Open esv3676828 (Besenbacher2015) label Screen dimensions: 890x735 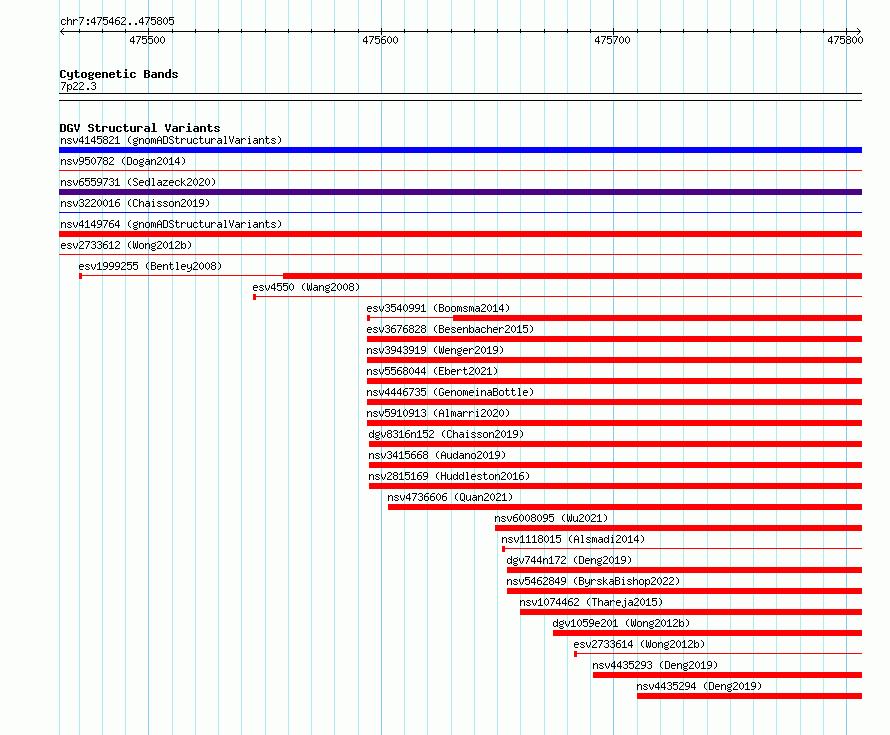[x=450, y=329]
